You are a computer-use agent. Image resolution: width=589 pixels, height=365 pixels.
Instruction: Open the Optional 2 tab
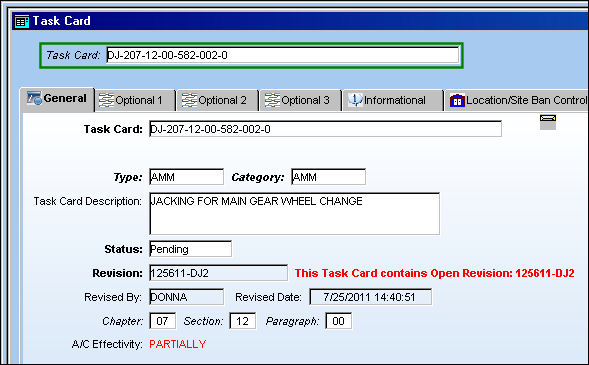(x=218, y=100)
